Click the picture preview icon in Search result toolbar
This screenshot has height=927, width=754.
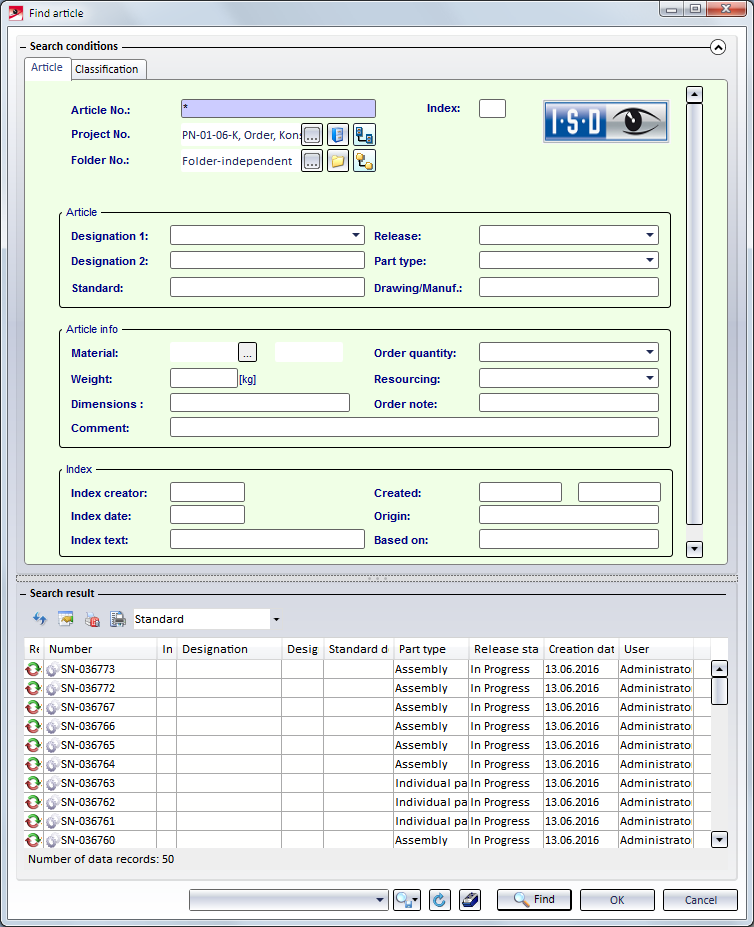66,620
